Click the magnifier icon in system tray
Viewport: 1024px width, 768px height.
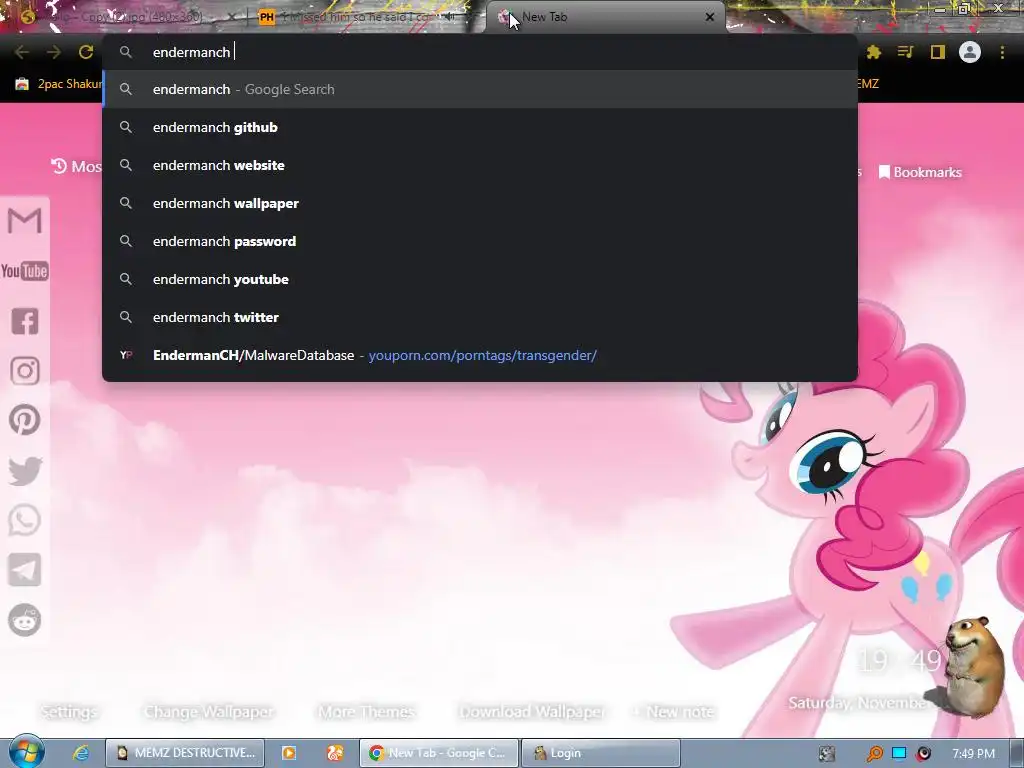tap(874, 754)
